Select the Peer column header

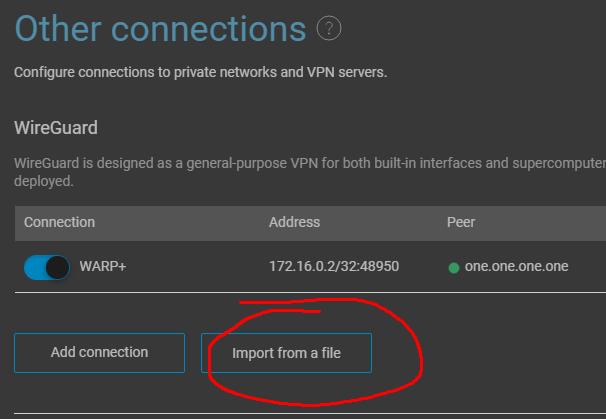(x=461, y=222)
